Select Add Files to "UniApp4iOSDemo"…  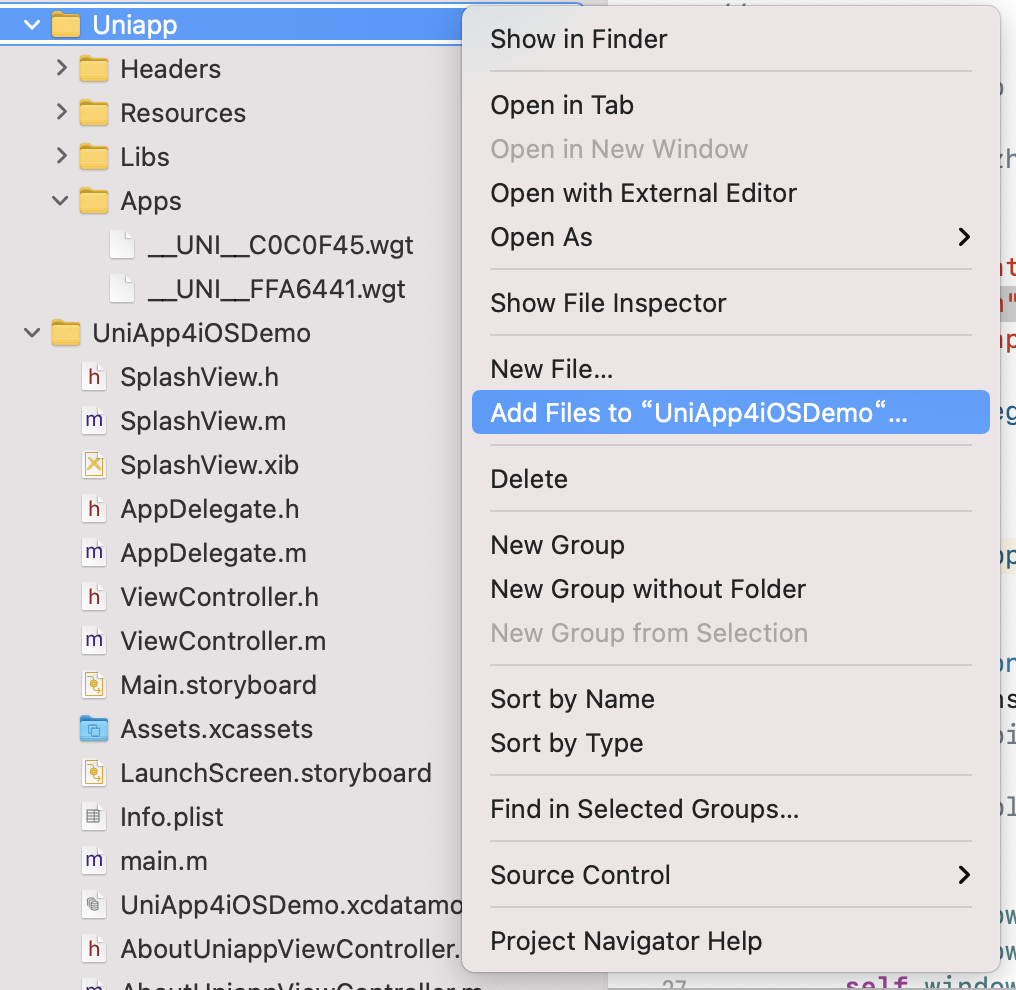[x=731, y=412]
